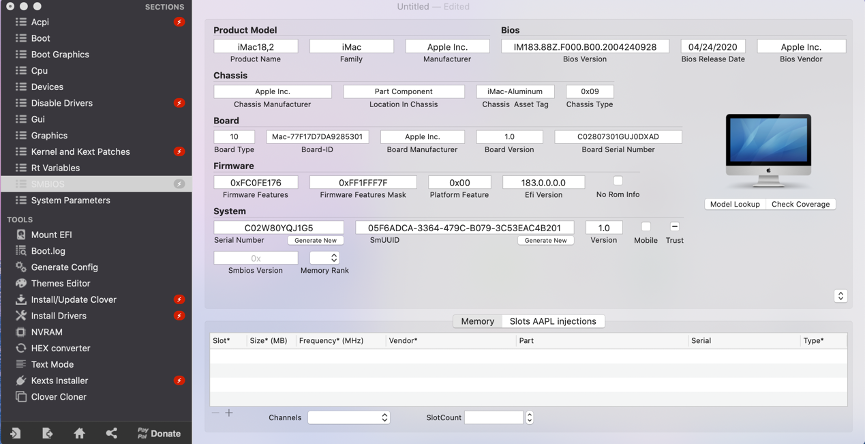Click the Serial Number field C02W80YQJ1G5
866x445 pixels.
pos(278,227)
